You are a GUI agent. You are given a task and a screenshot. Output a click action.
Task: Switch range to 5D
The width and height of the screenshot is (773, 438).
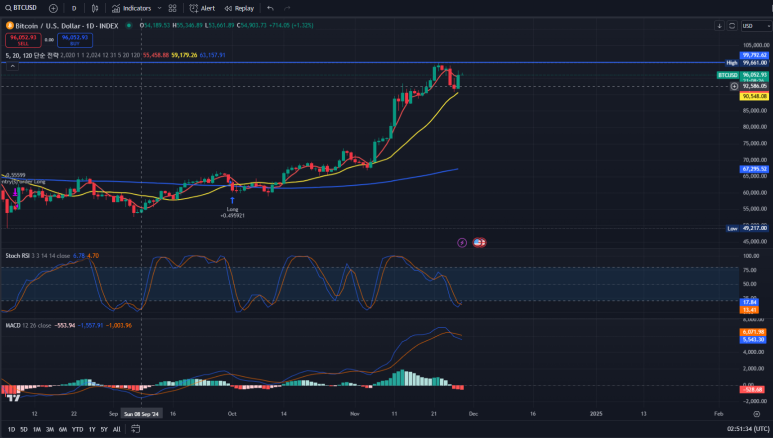pyautogui.click(x=24, y=430)
